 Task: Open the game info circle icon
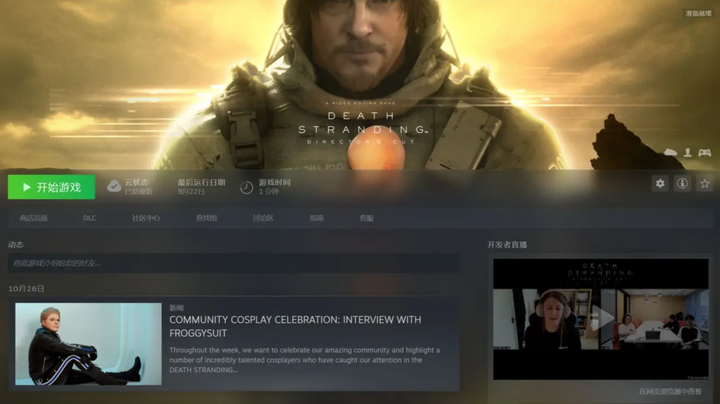[682, 184]
